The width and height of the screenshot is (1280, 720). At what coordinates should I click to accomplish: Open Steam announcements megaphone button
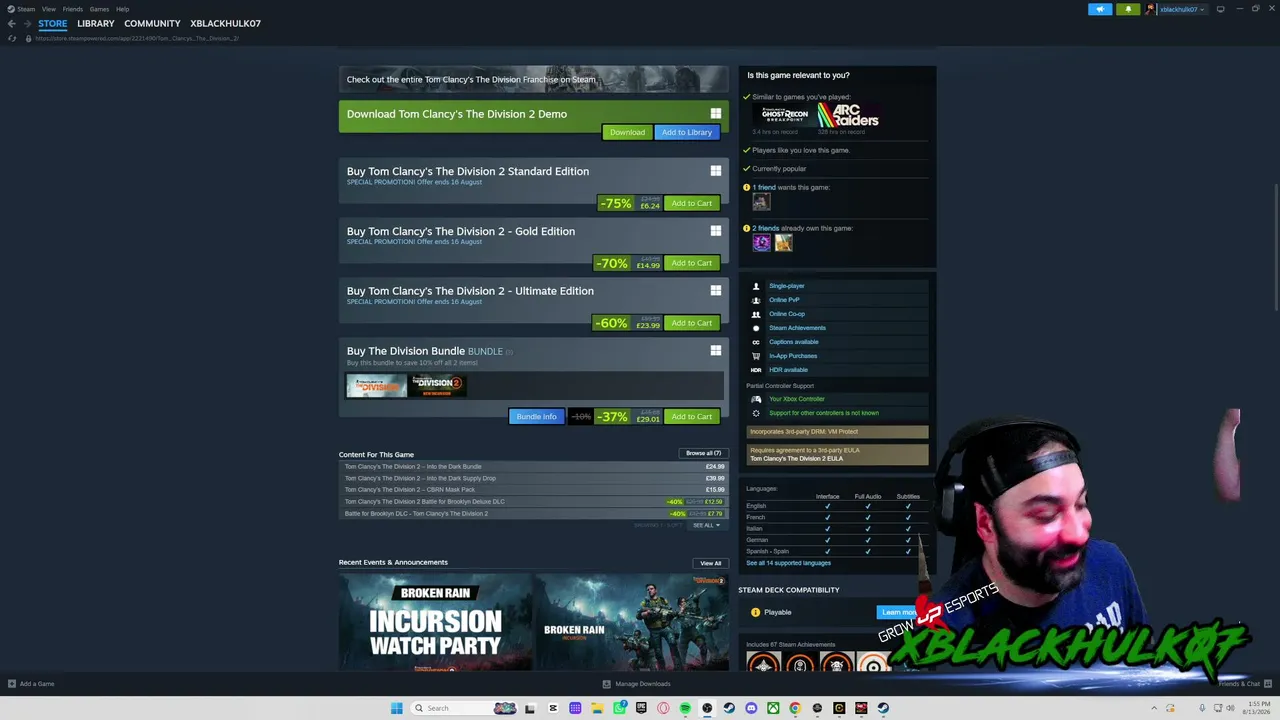click(x=1100, y=9)
